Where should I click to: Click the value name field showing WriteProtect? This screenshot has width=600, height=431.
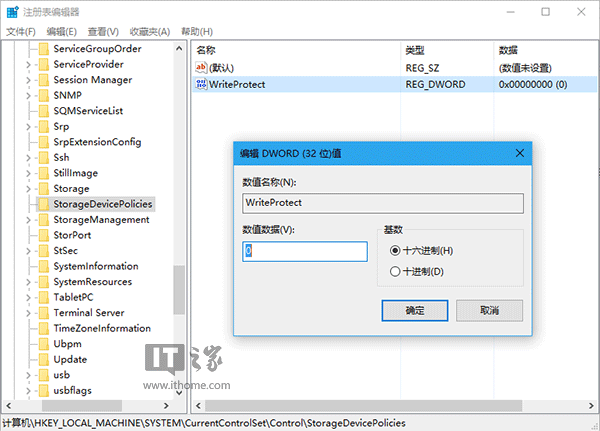coord(383,203)
